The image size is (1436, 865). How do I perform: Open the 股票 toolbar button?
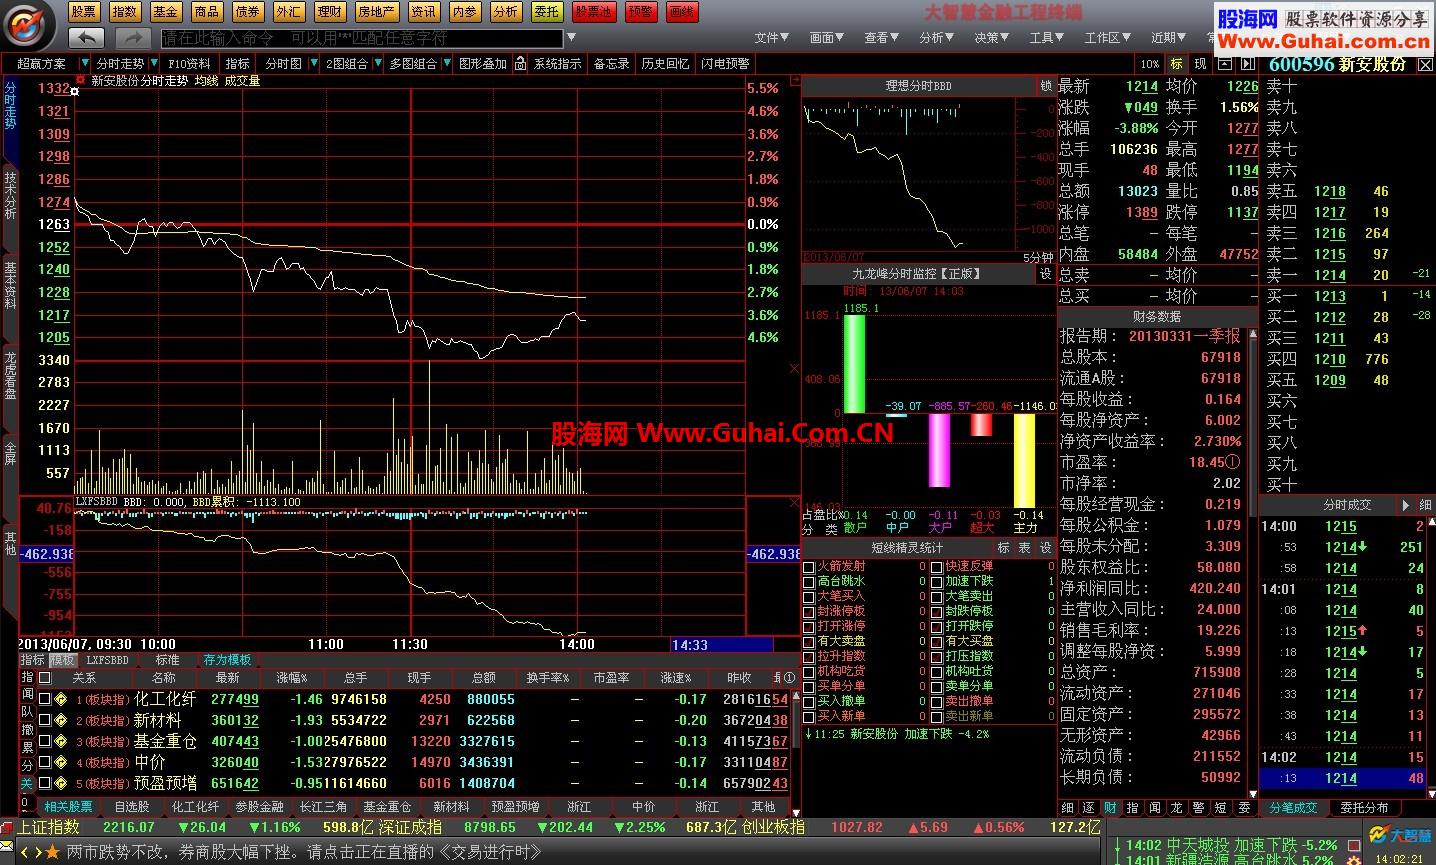83,12
